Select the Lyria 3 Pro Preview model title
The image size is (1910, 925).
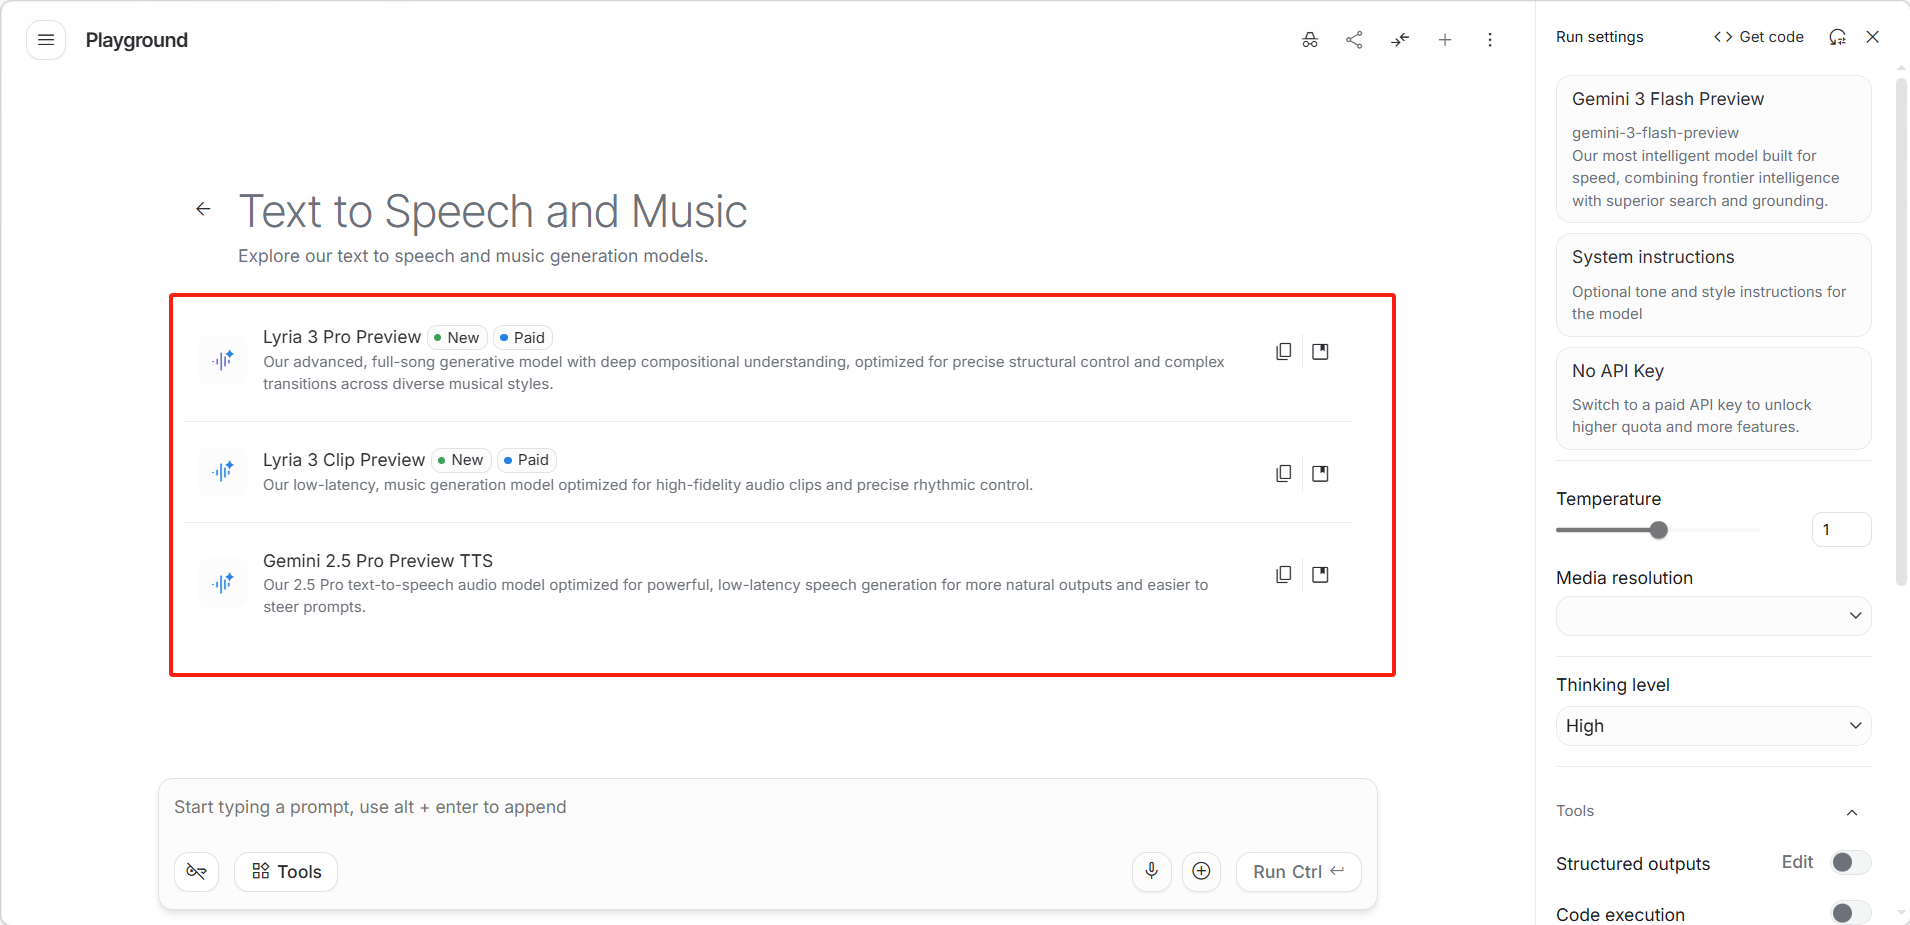point(342,337)
